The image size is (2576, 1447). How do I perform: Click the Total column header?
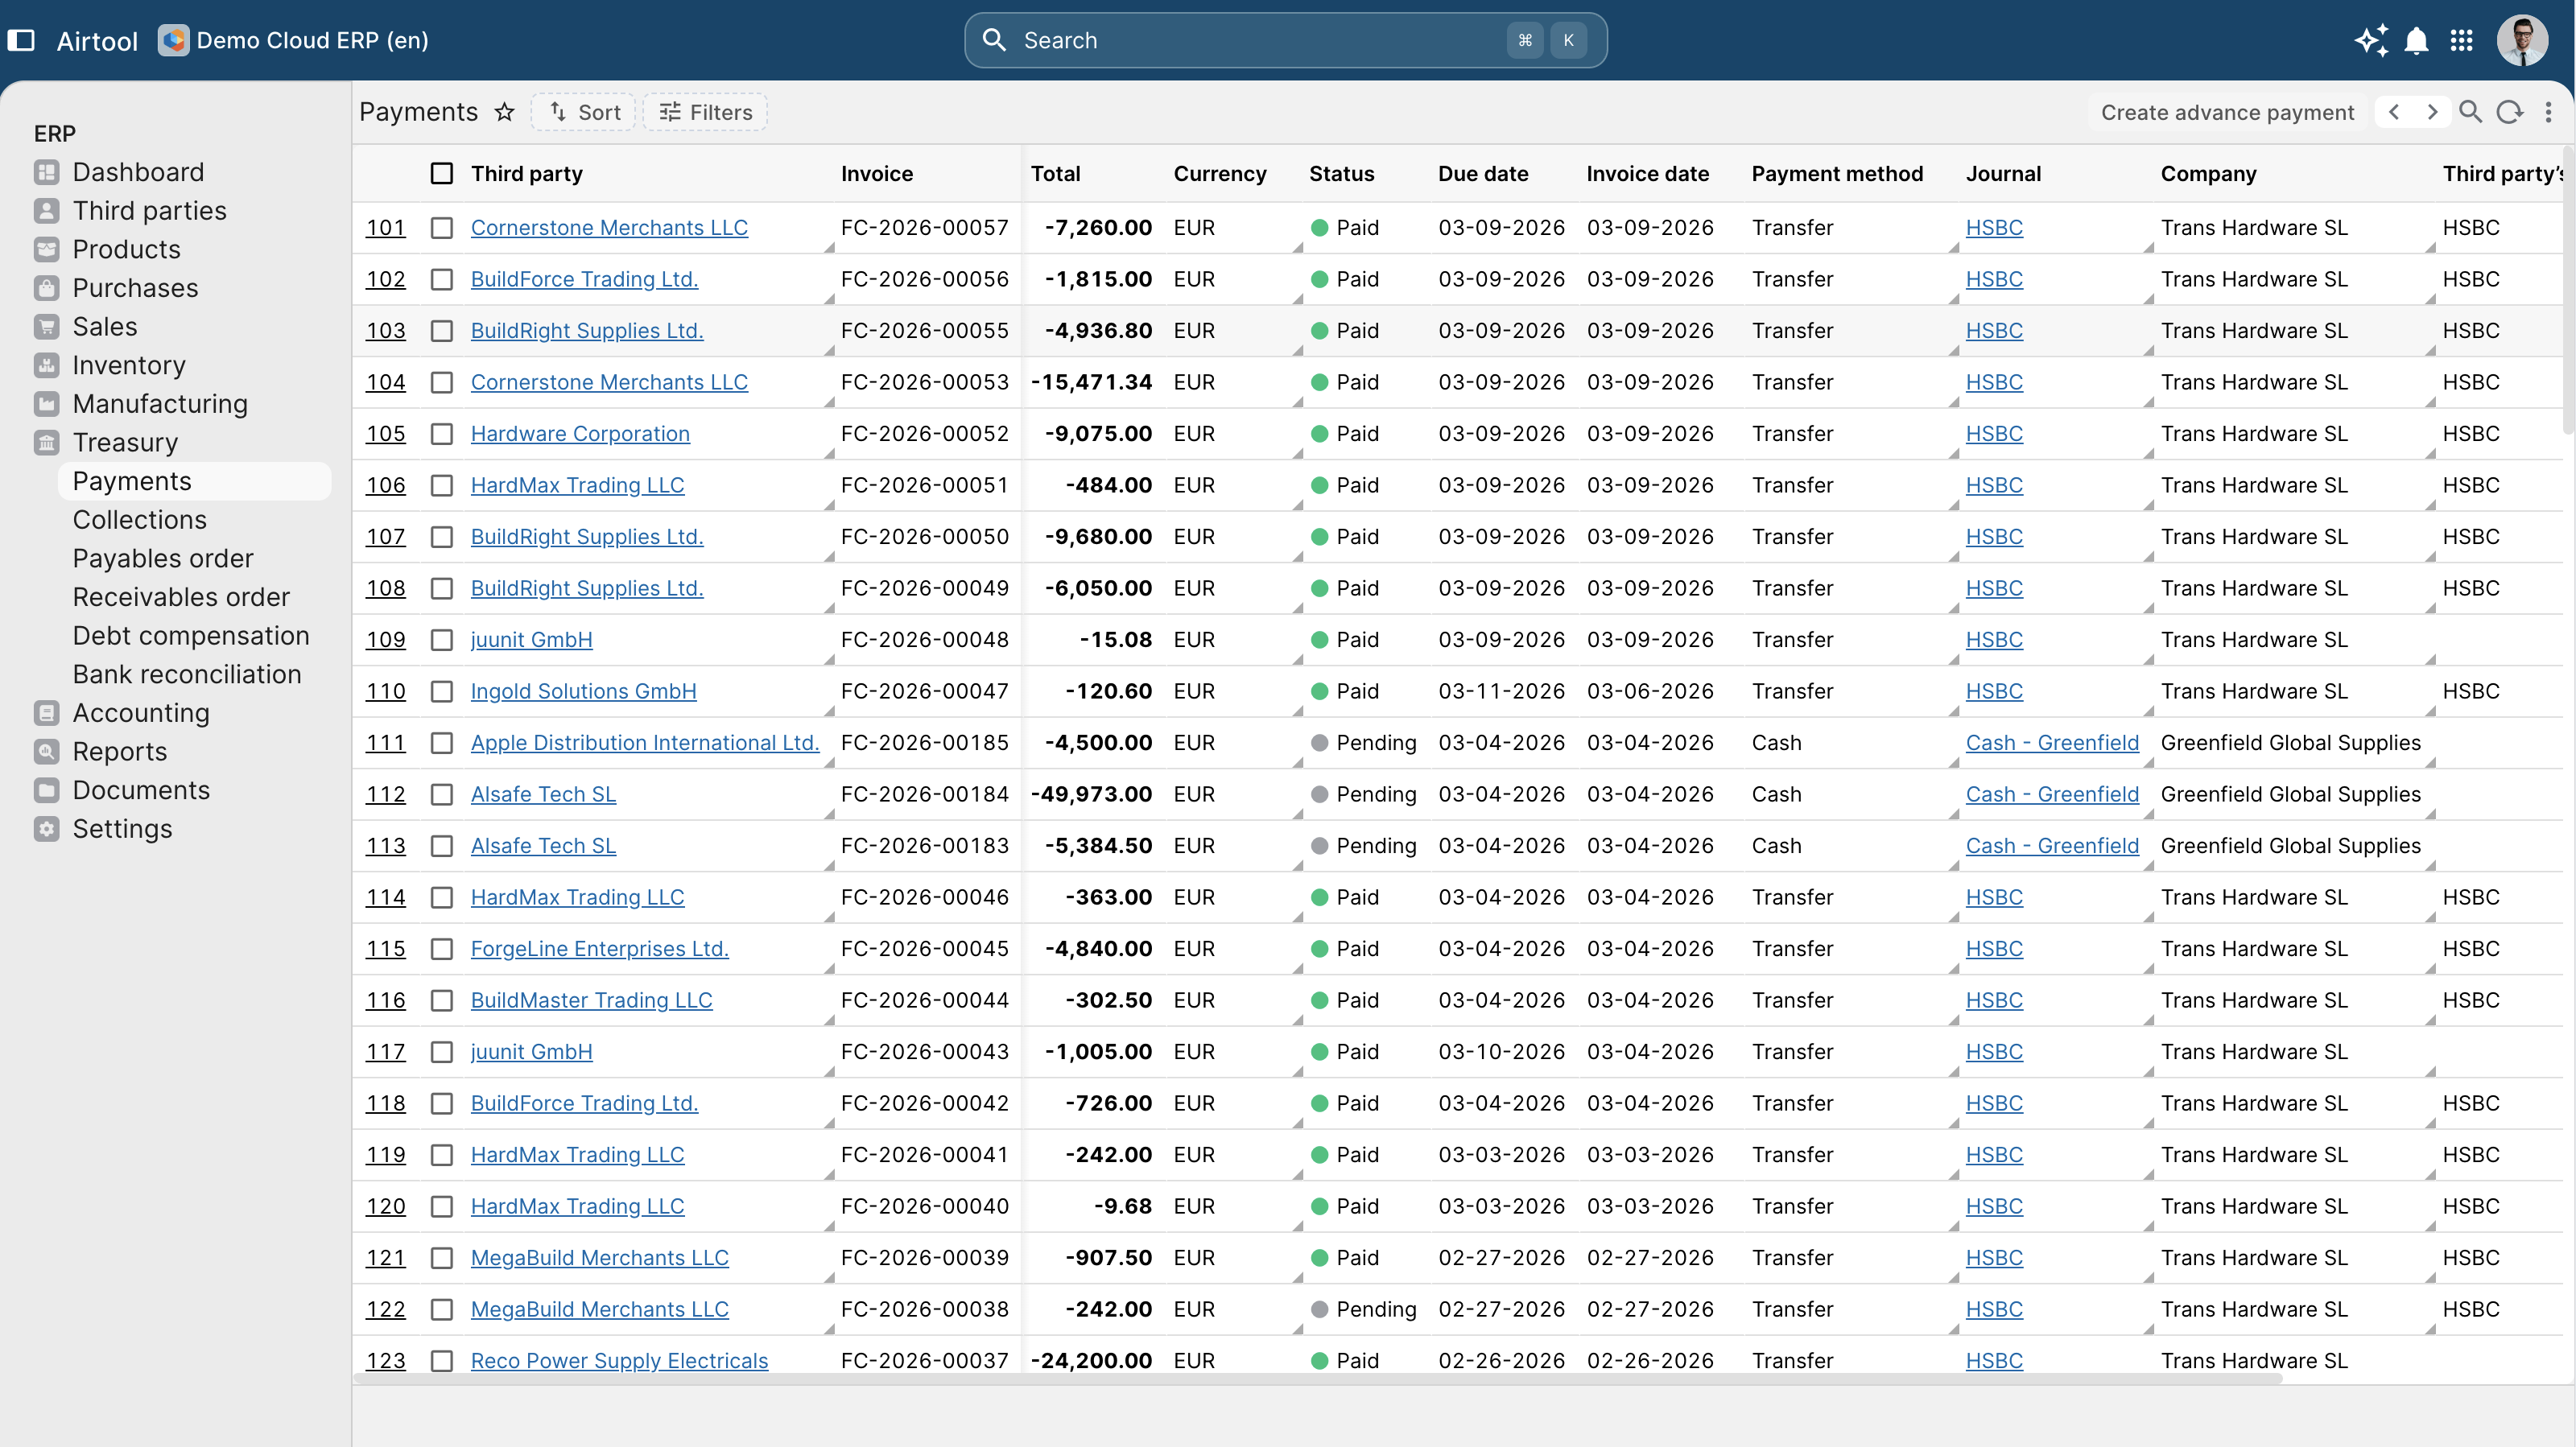pyautogui.click(x=1055, y=173)
